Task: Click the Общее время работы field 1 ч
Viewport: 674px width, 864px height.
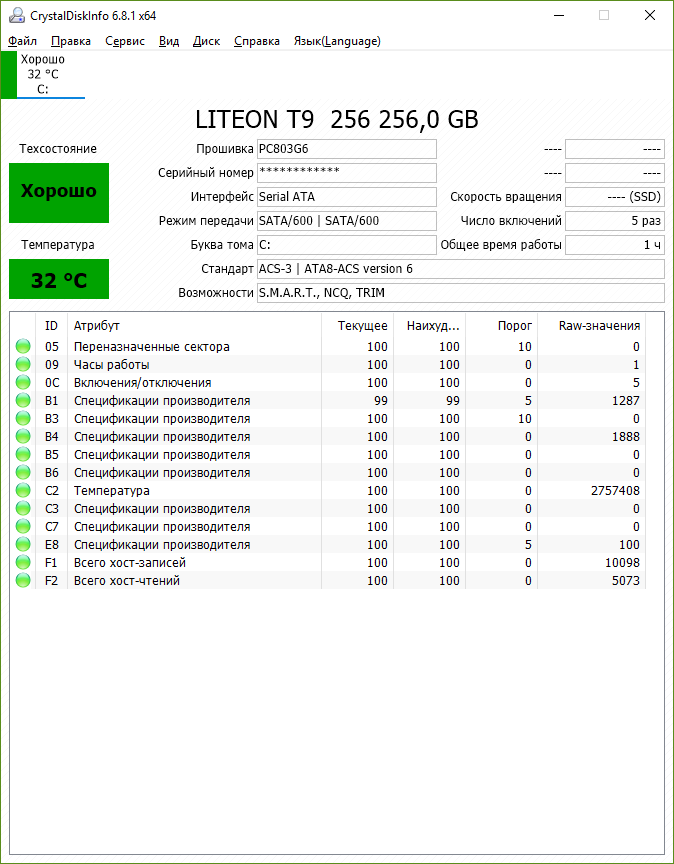Action: point(615,245)
